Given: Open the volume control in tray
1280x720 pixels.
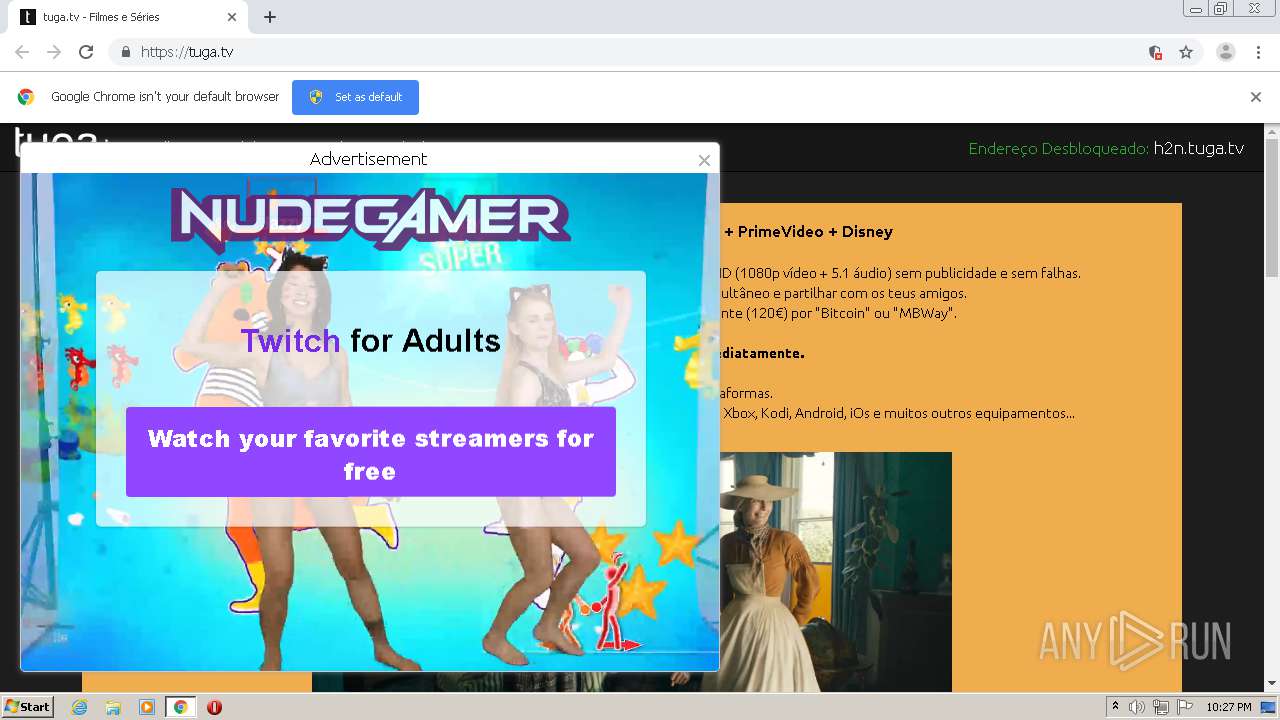Looking at the screenshot, I should [x=1137, y=707].
